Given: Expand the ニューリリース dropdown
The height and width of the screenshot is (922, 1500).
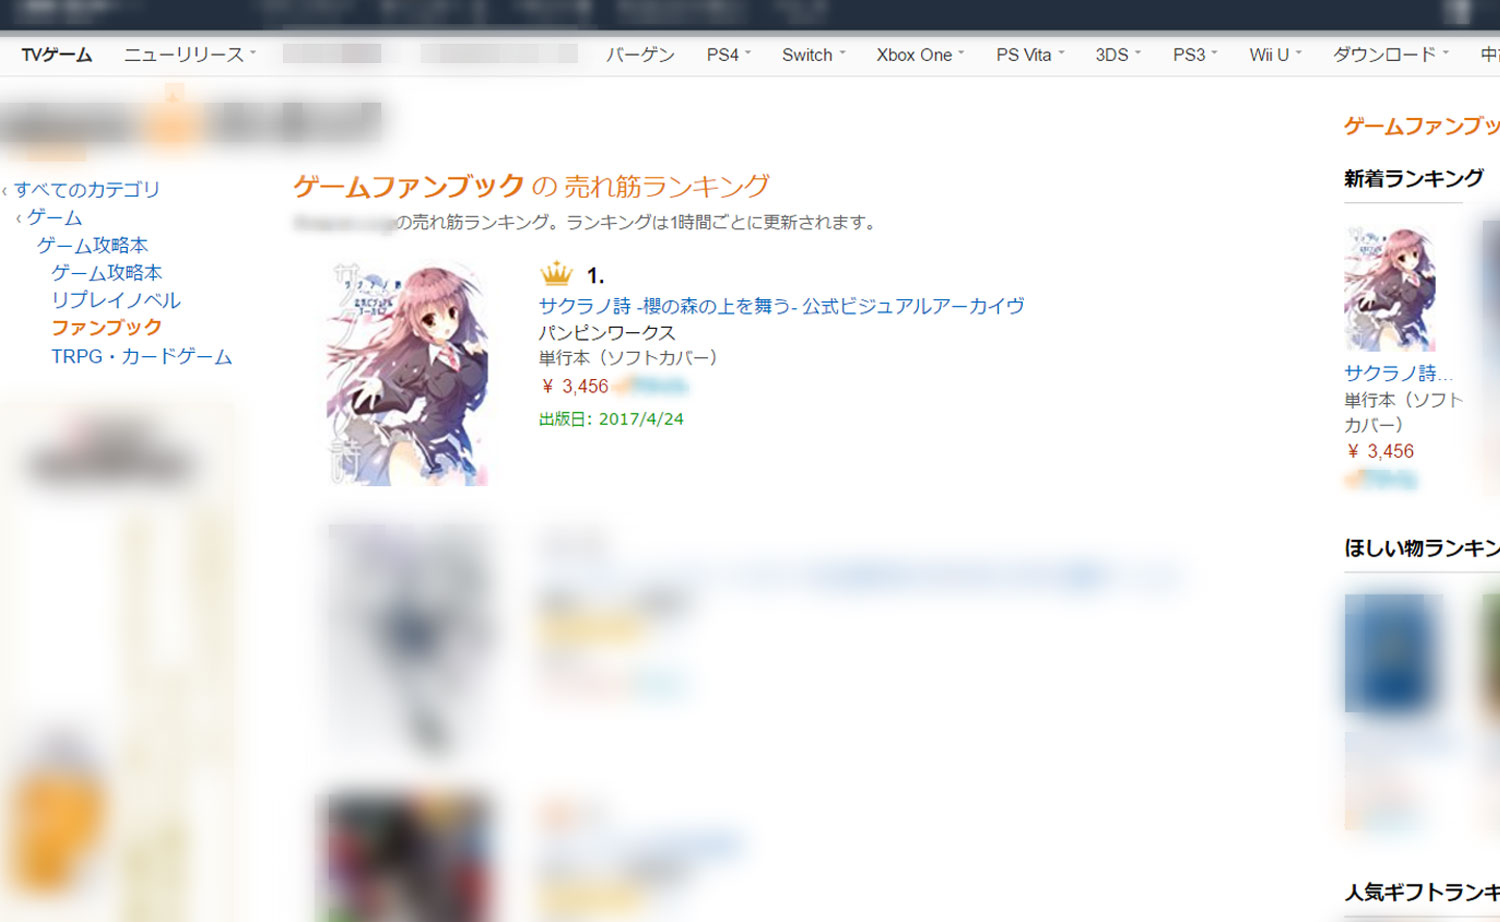Looking at the screenshot, I should 190,55.
